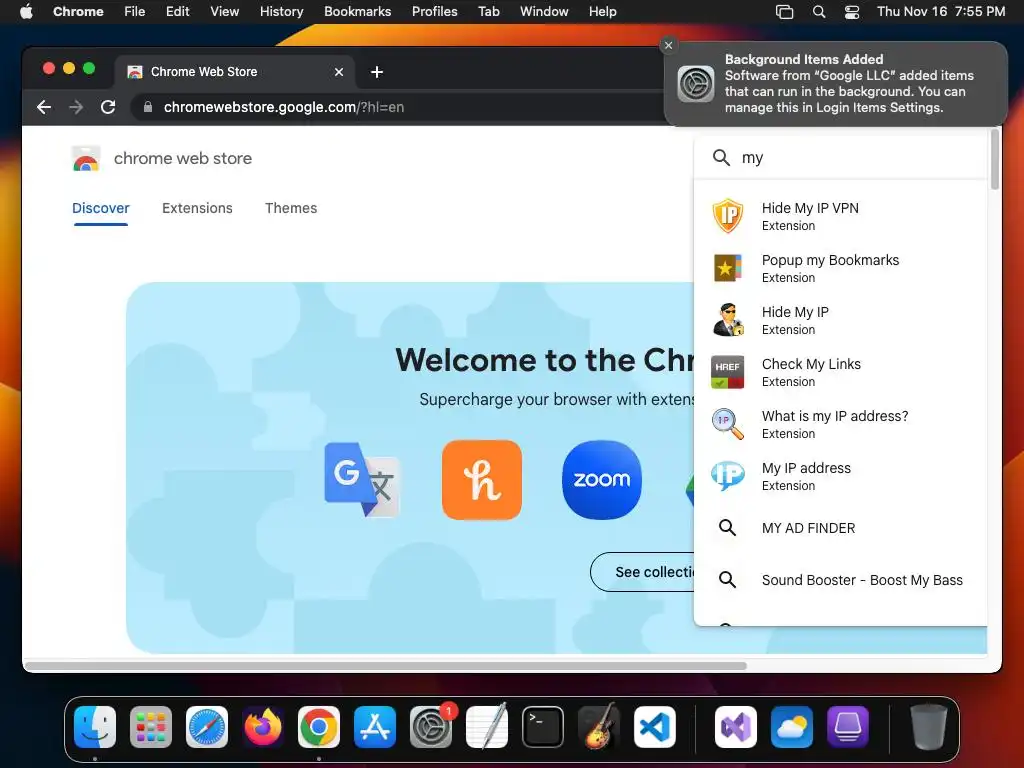Select the What is my IP address? suggestion text
The height and width of the screenshot is (768, 1024).
pyautogui.click(x=835, y=416)
